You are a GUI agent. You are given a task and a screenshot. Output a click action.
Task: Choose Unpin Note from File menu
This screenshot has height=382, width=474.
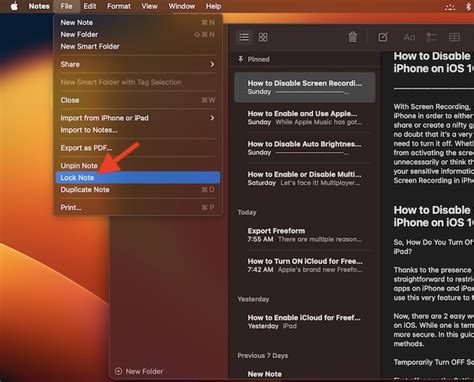click(138, 166)
